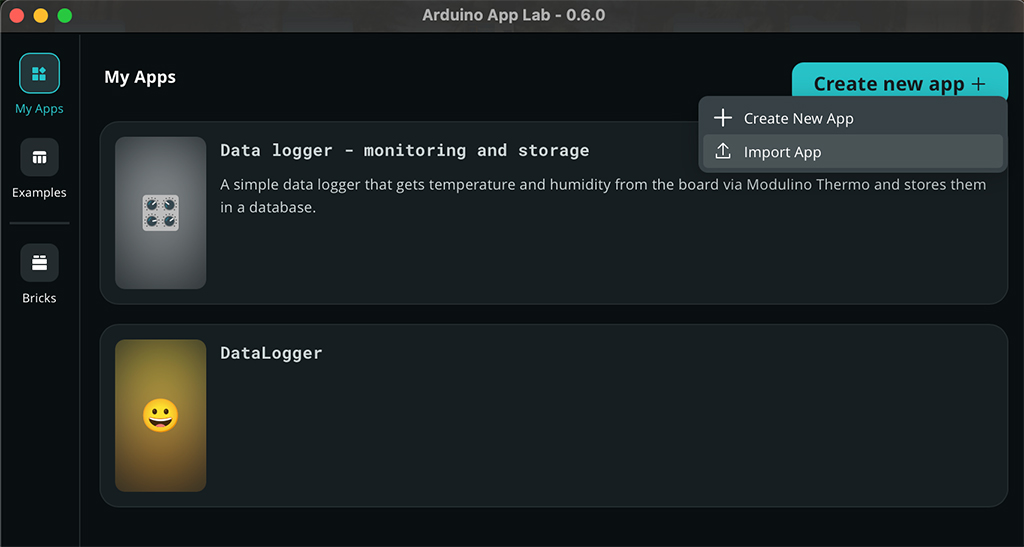Open the Examples sidebar icon
This screenshot has height=547, width=1024.
click(39, 157)
